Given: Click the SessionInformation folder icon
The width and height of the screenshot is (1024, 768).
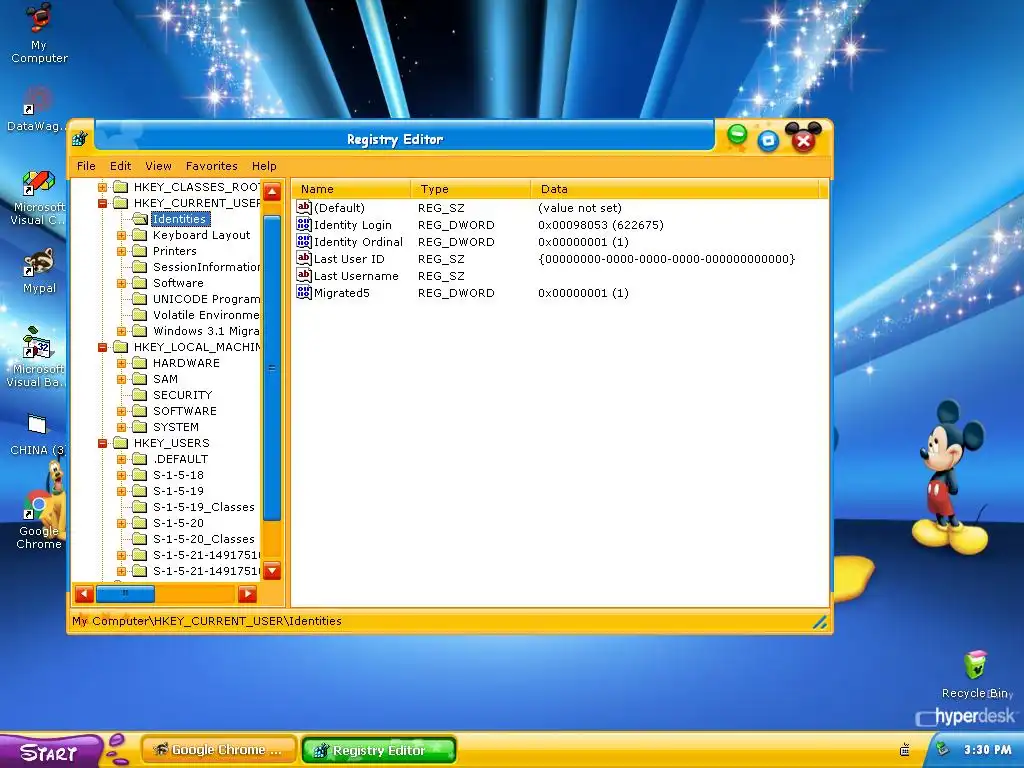Looking at the screenshot, I should point(140,267).
